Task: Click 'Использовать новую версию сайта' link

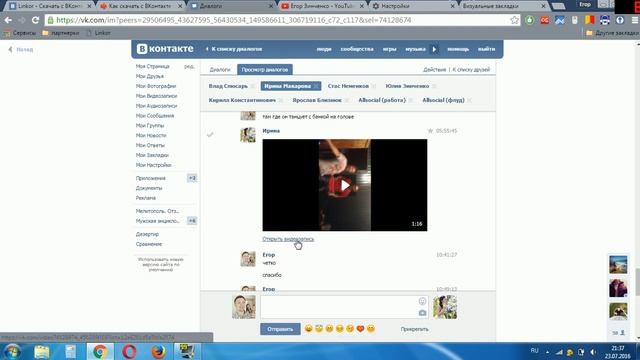Action: (161, 264)
